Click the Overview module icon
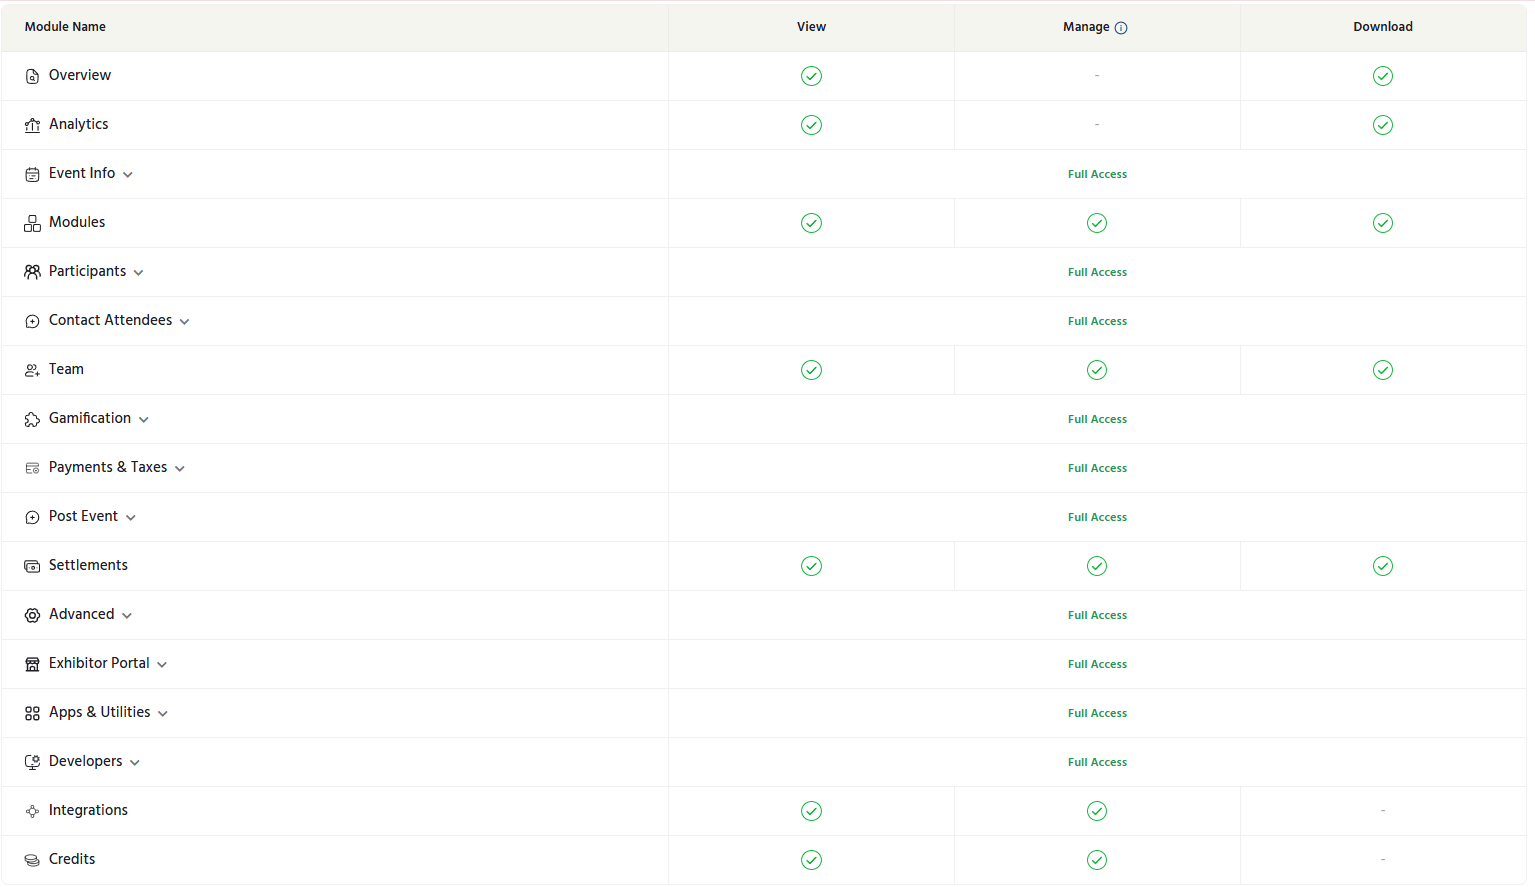The image size is (1535, 887). 32,76
